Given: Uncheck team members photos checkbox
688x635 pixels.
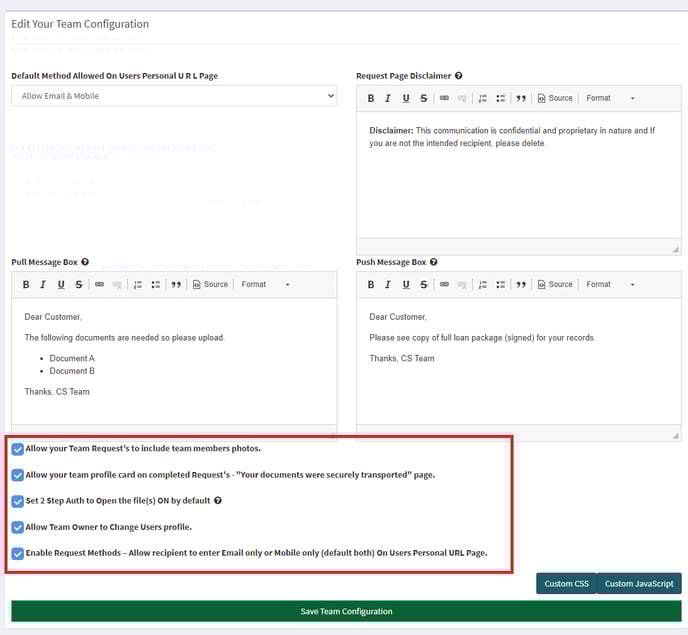Looking at the screenshot, I should (18, 449).
